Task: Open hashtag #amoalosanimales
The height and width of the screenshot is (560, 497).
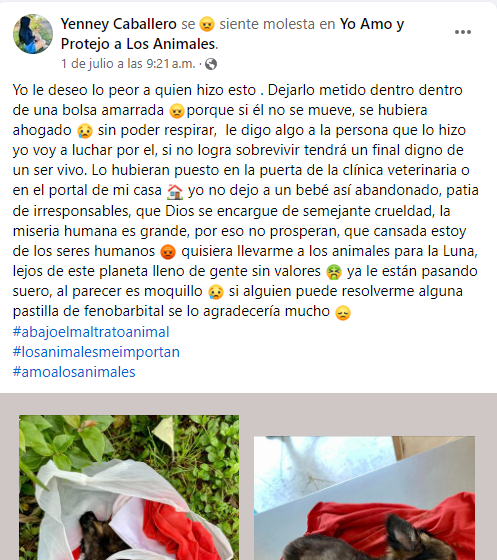Action: pos(74,372)
